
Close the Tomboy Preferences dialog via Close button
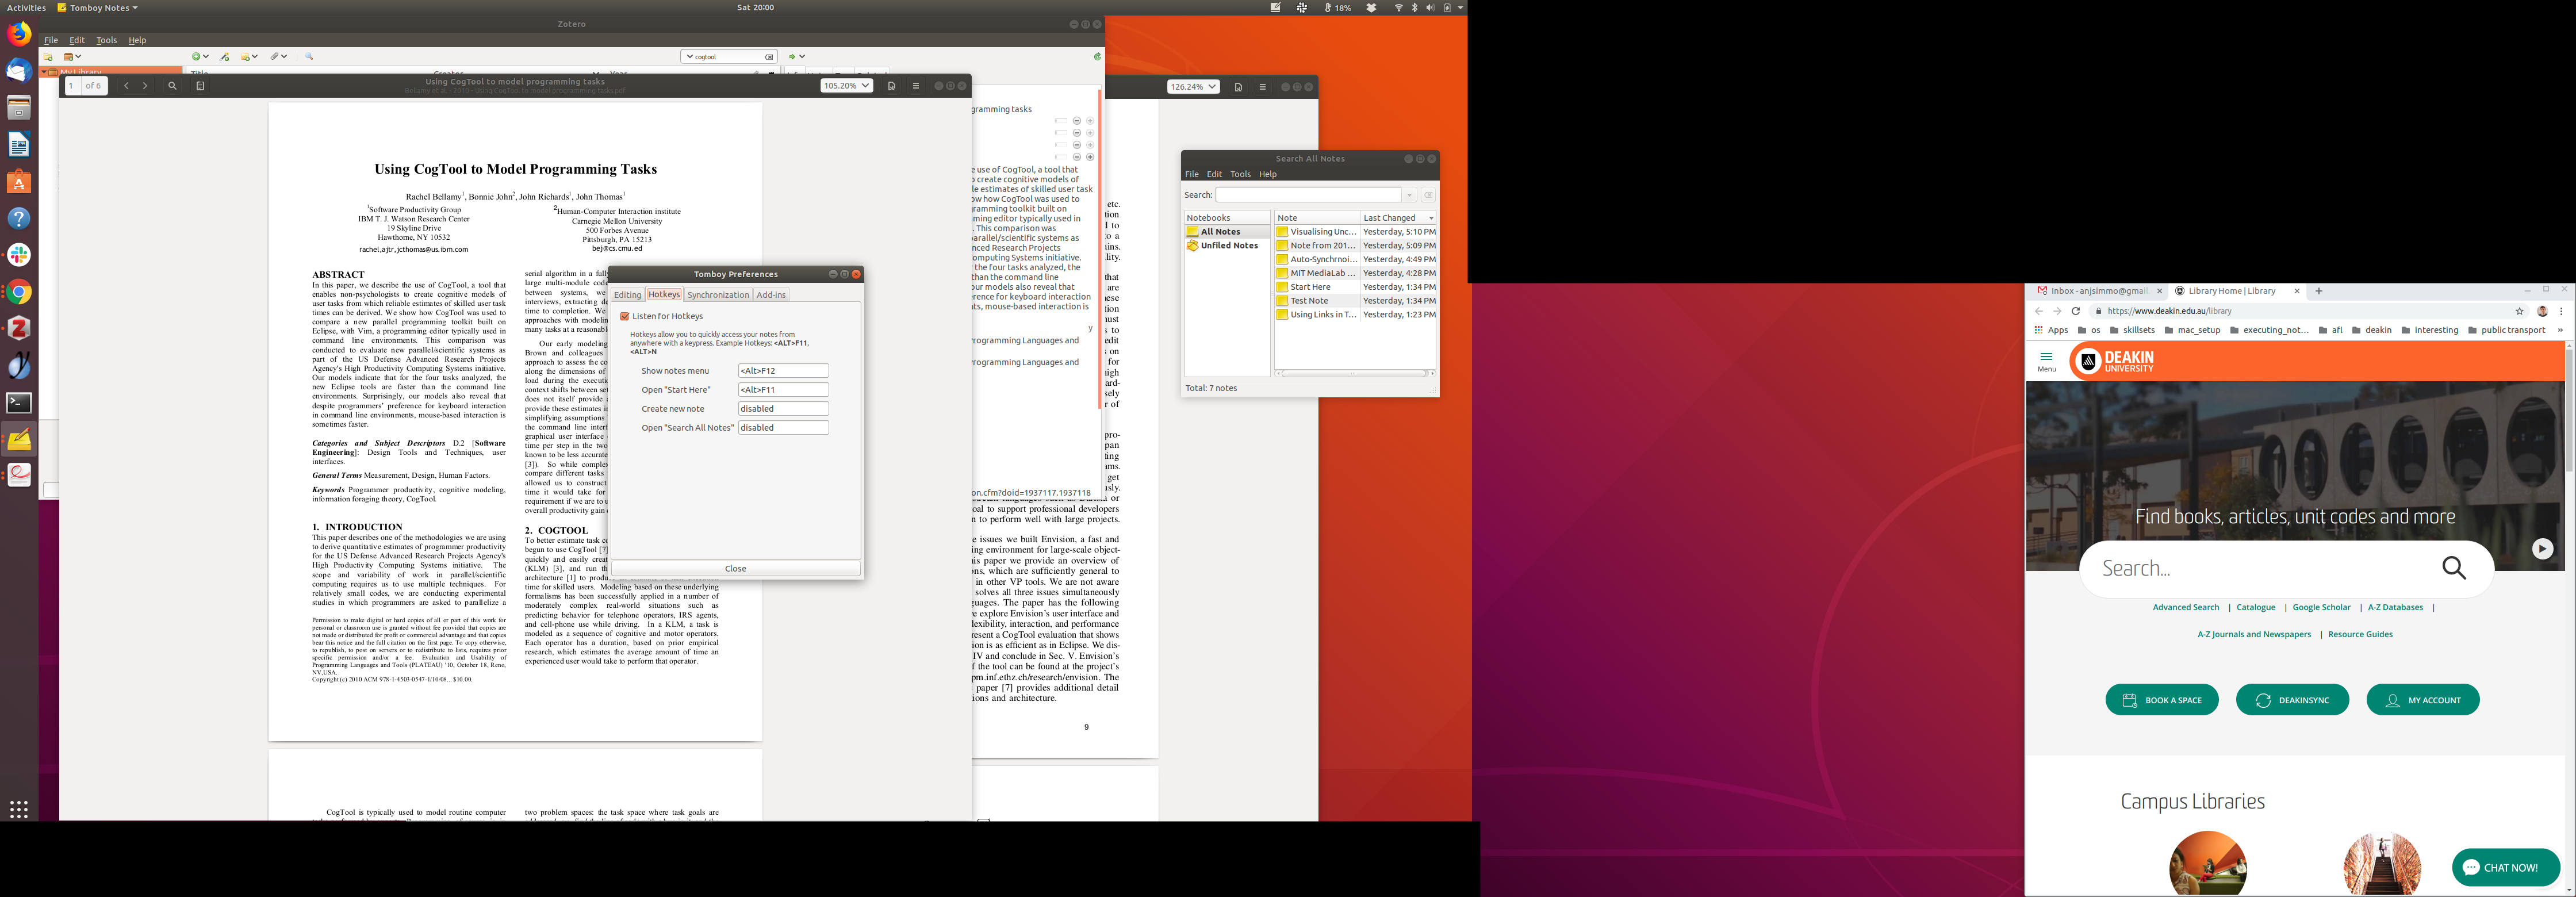click(x=735, y=568)
